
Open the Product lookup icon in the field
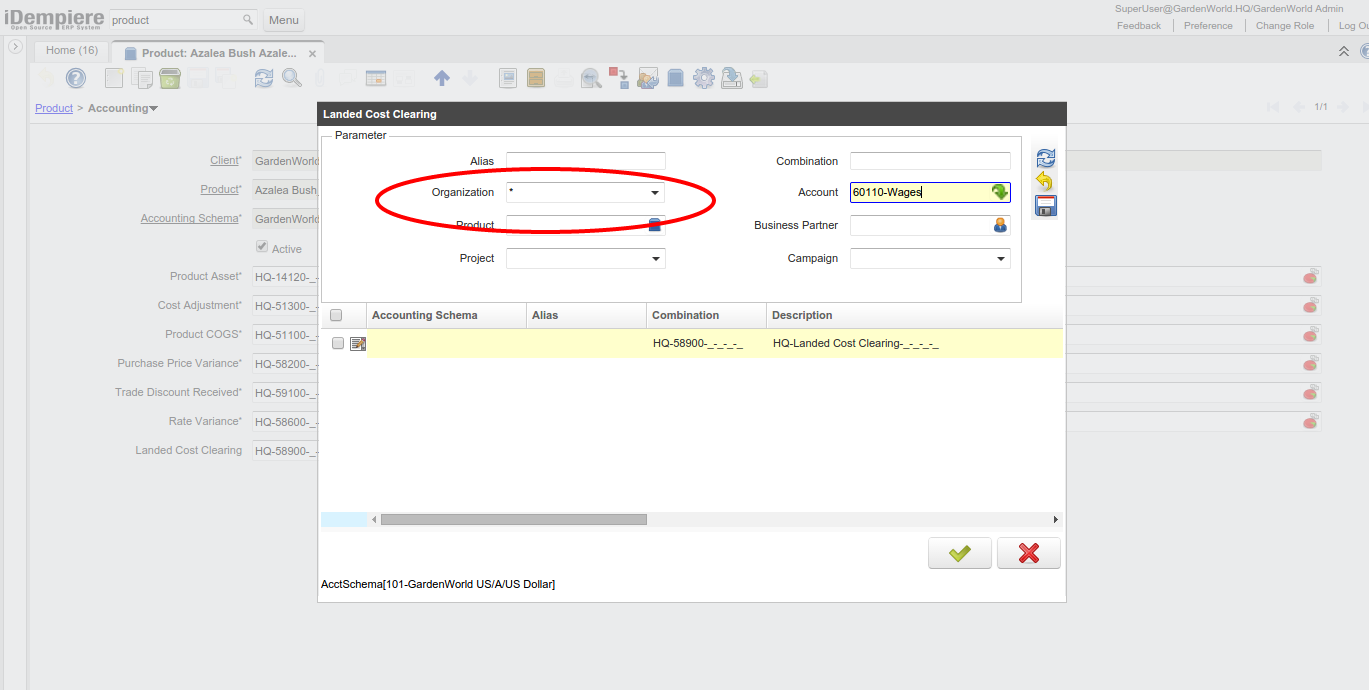pos(655,225)
